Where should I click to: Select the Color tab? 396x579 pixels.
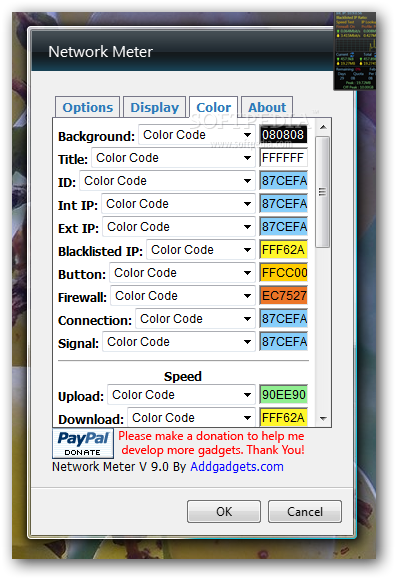point(214,107)
